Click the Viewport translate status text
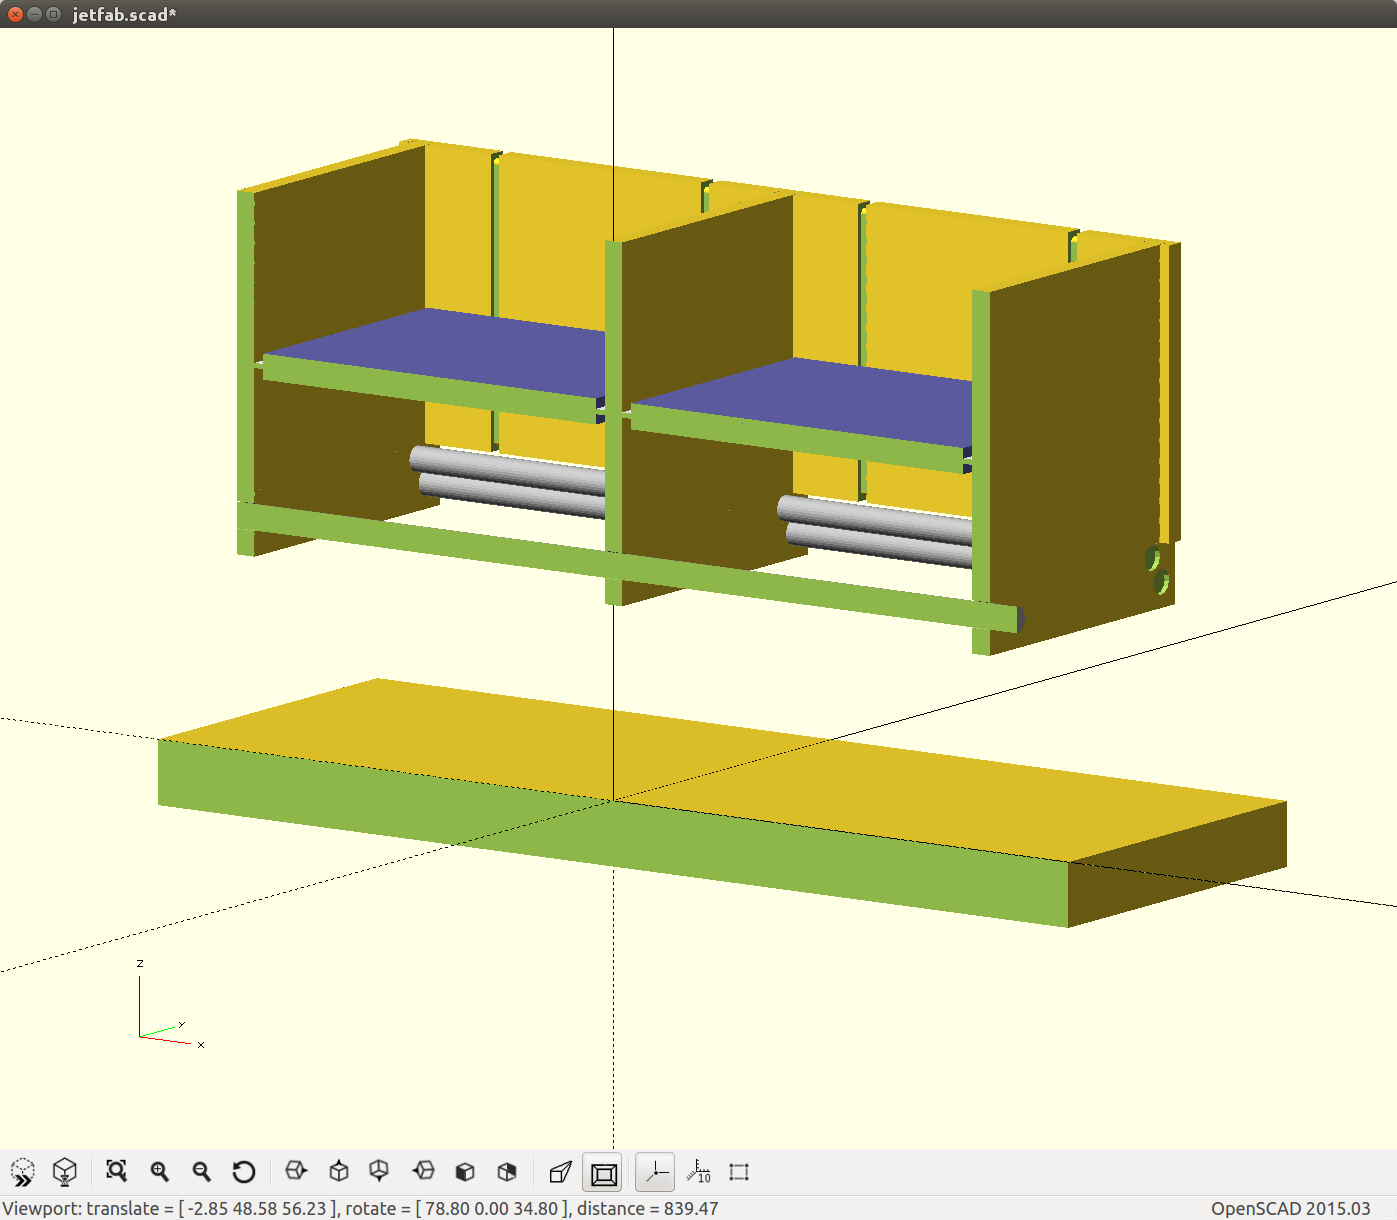The height and width of the screenshot is (1220, 1397). [x=360, y=1208]
